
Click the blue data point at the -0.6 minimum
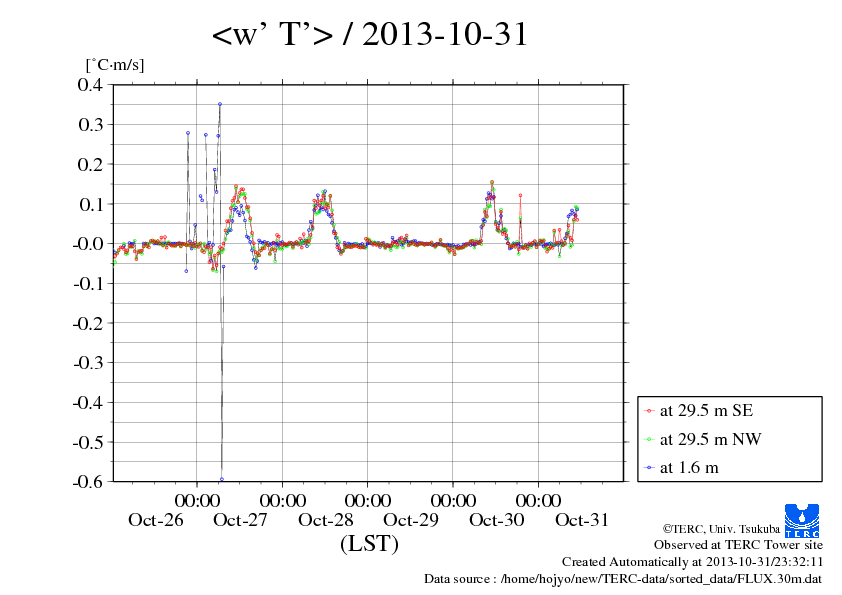click(222, 479)
